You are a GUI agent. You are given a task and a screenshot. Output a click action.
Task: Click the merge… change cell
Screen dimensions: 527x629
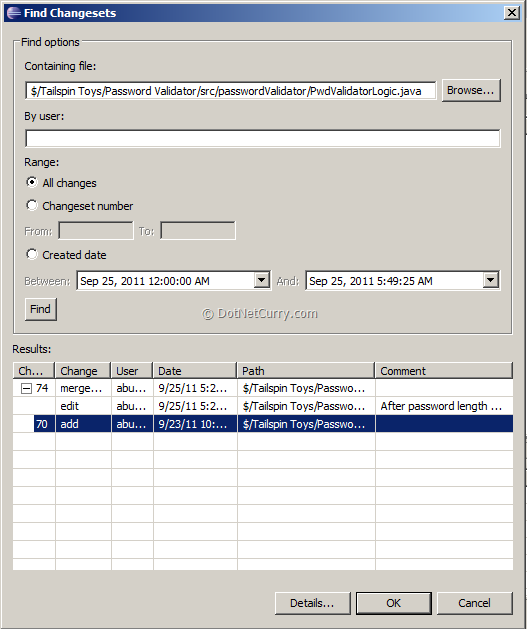[81, 388]
